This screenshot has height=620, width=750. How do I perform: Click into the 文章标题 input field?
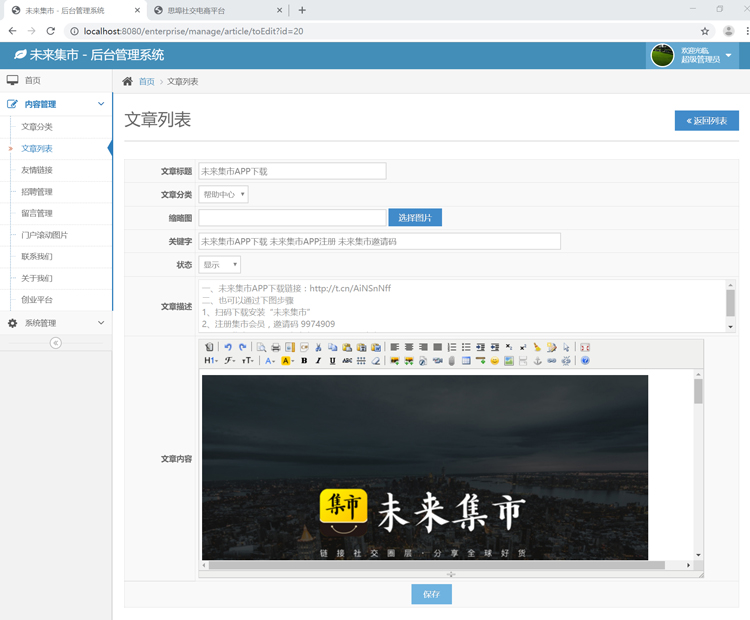click(x=292, y=171)
